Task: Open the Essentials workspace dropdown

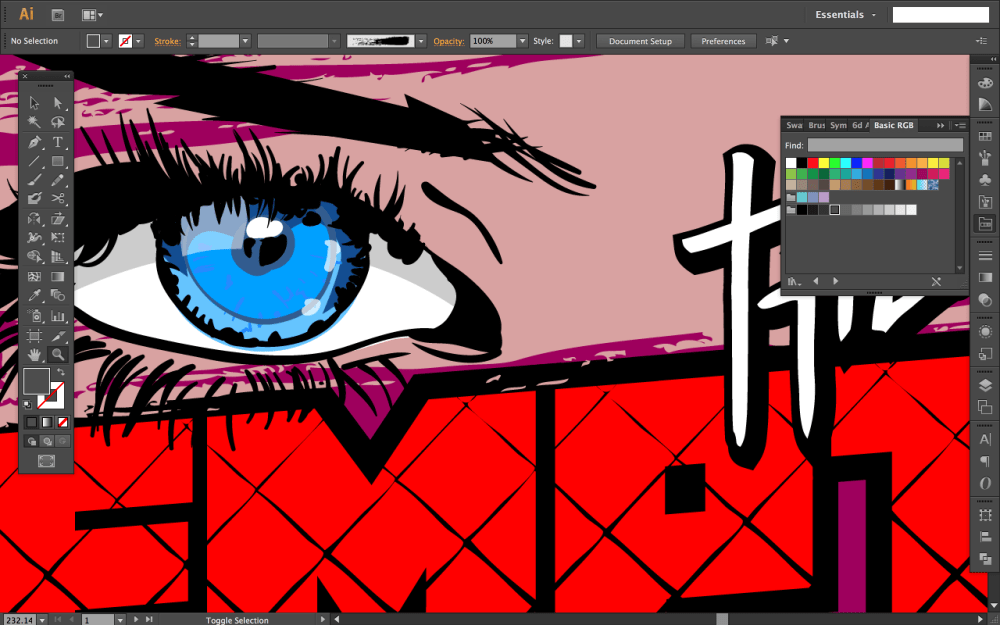Action: tap(846, 15)
